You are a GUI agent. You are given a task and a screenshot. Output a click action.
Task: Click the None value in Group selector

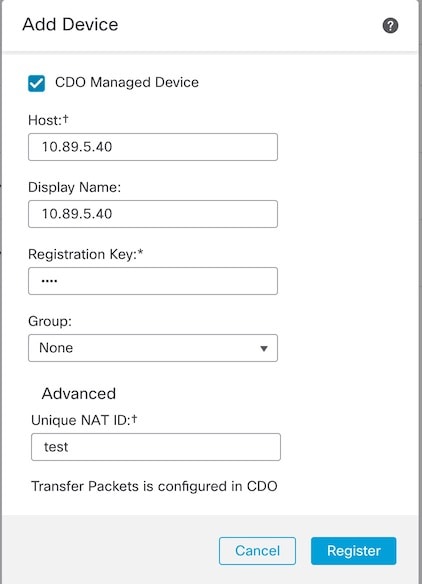click(x=56, y=348)
